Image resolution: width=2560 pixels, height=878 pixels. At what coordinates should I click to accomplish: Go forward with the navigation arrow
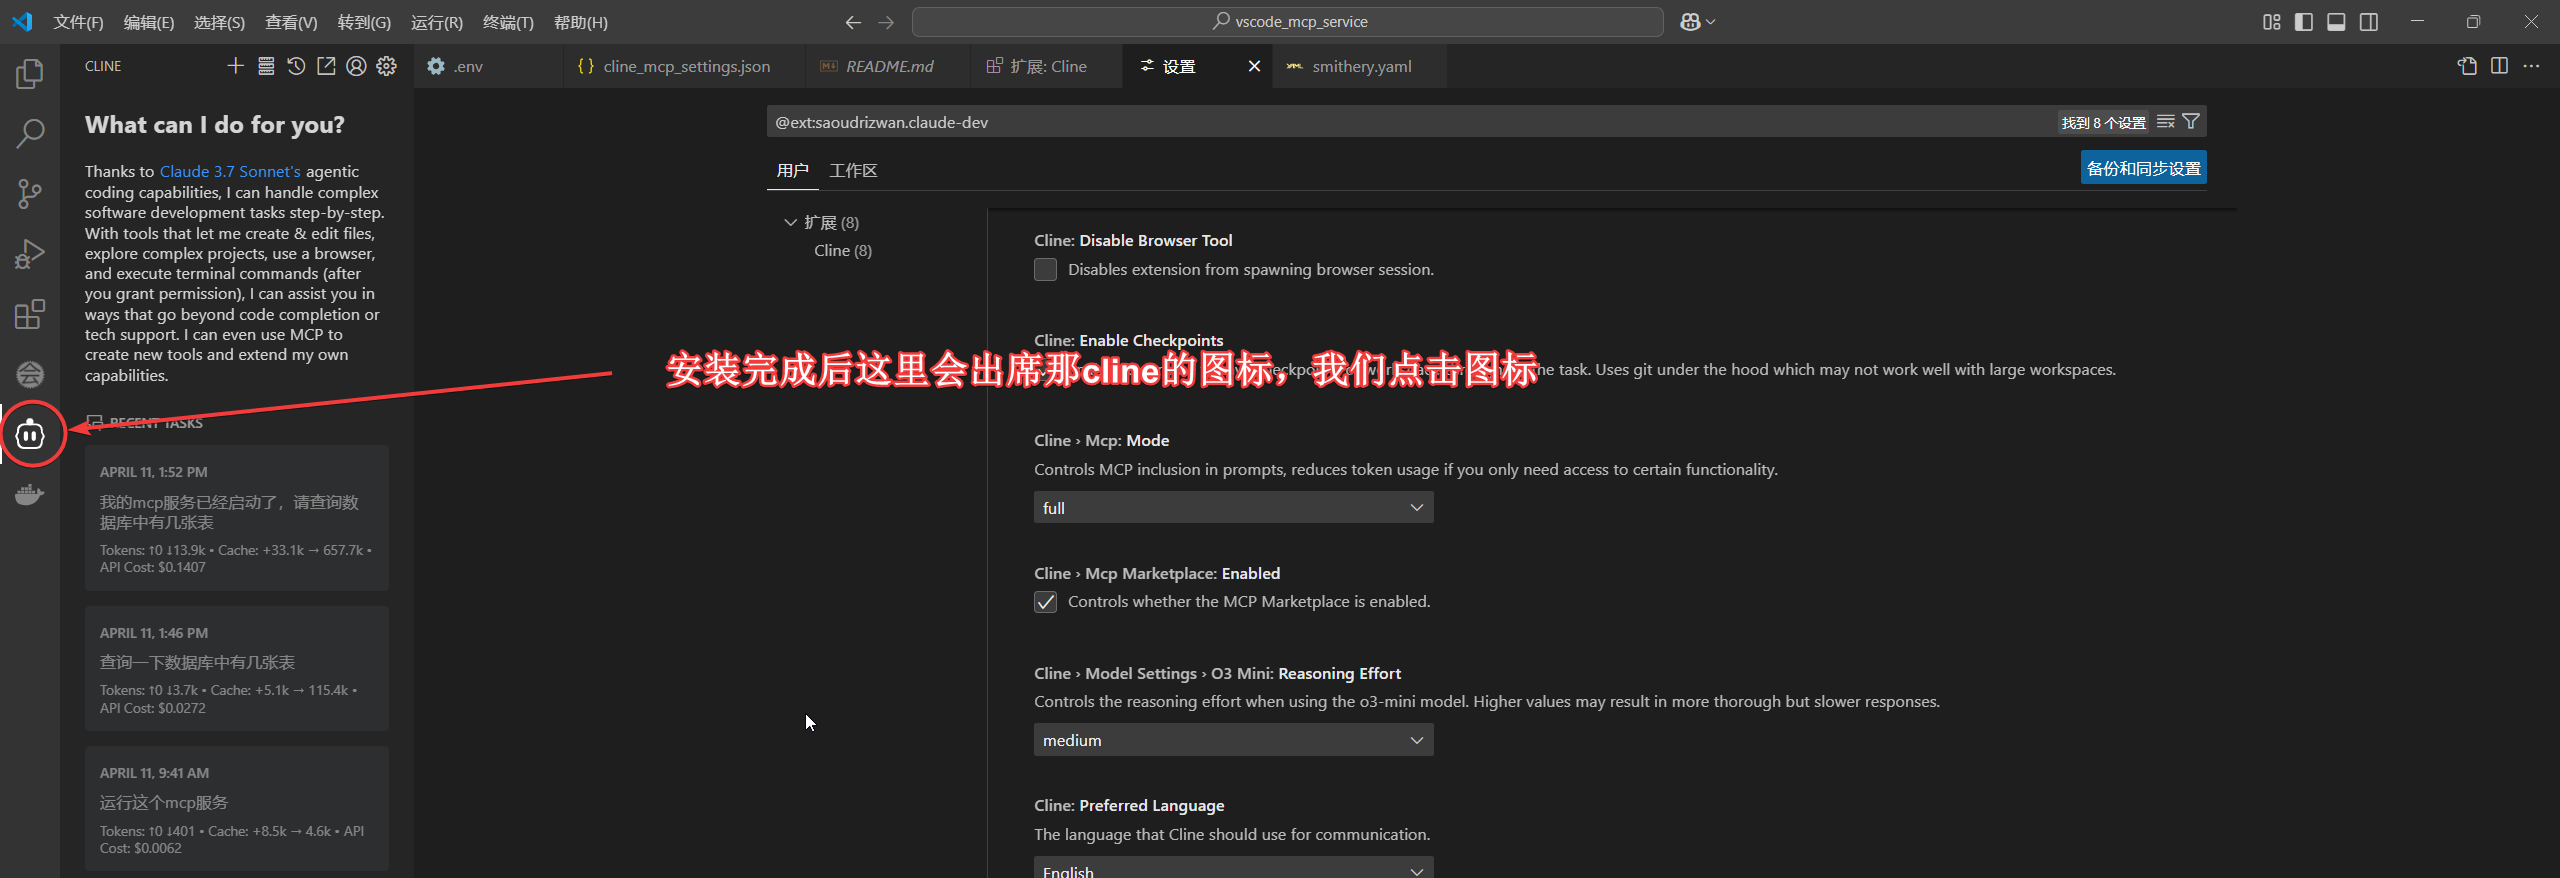pos(886,22)
